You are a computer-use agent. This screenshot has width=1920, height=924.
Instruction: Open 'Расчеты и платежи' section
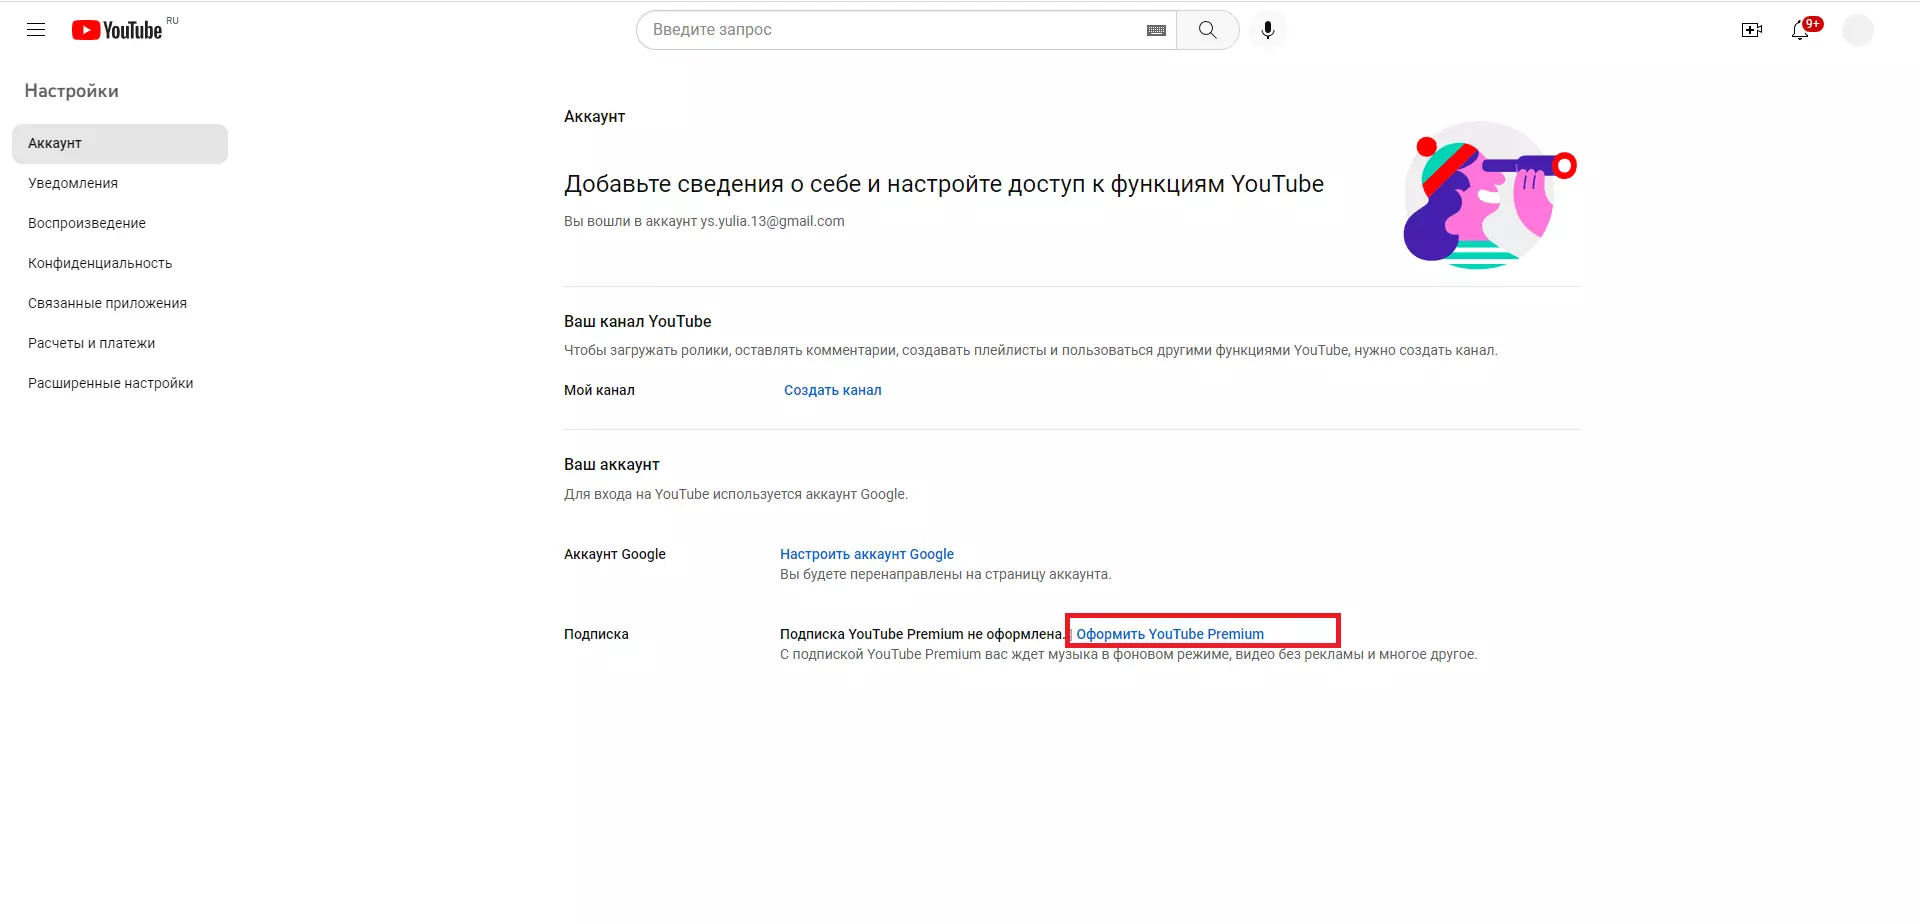(120, 343)
